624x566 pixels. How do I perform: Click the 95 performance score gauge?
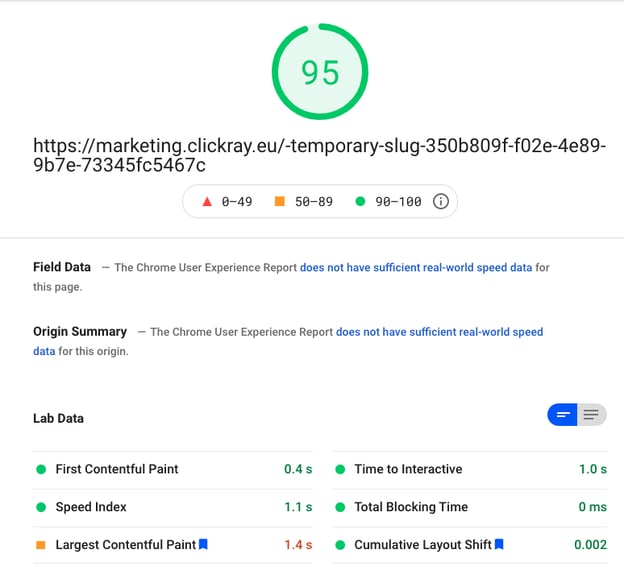click(x=320, y=72)
